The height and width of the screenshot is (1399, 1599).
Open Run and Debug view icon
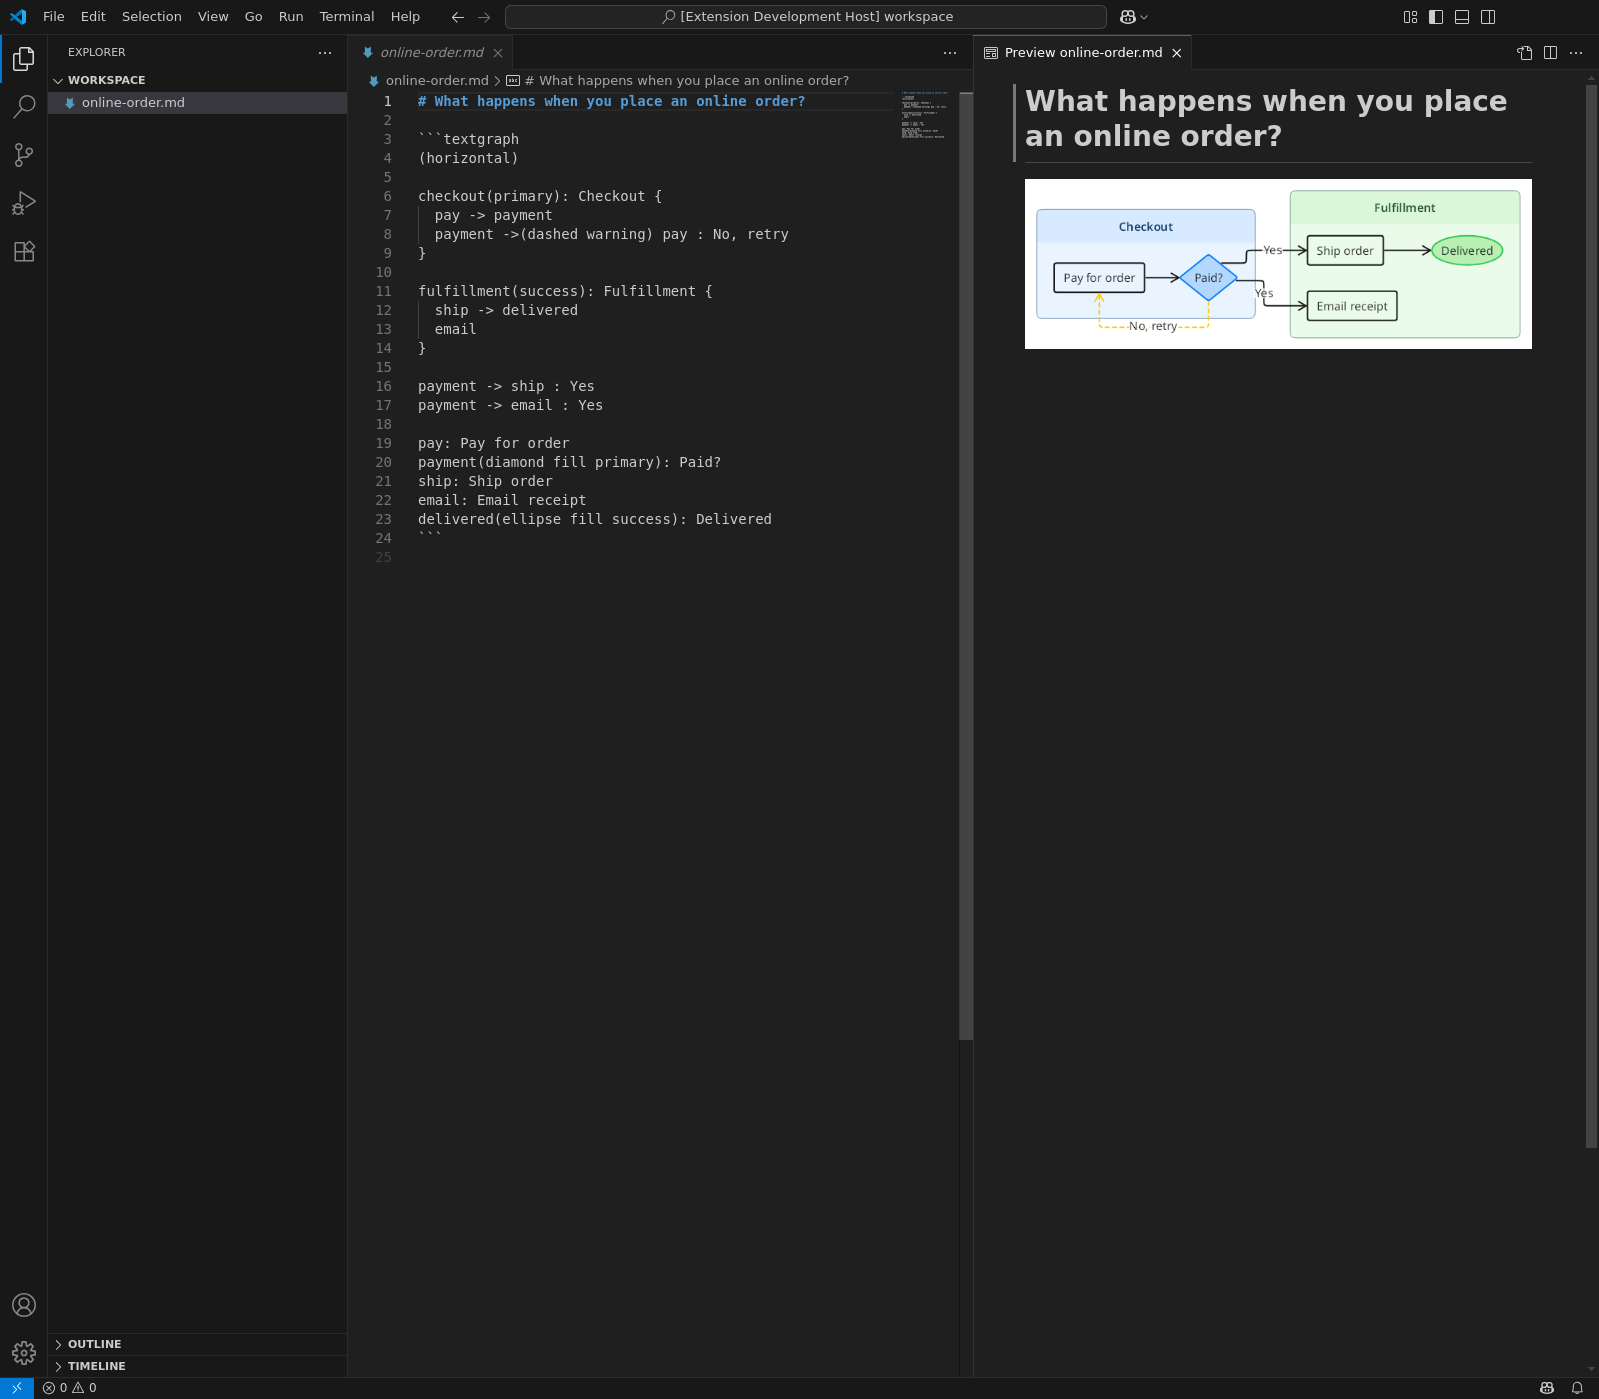tap(24, 203)
